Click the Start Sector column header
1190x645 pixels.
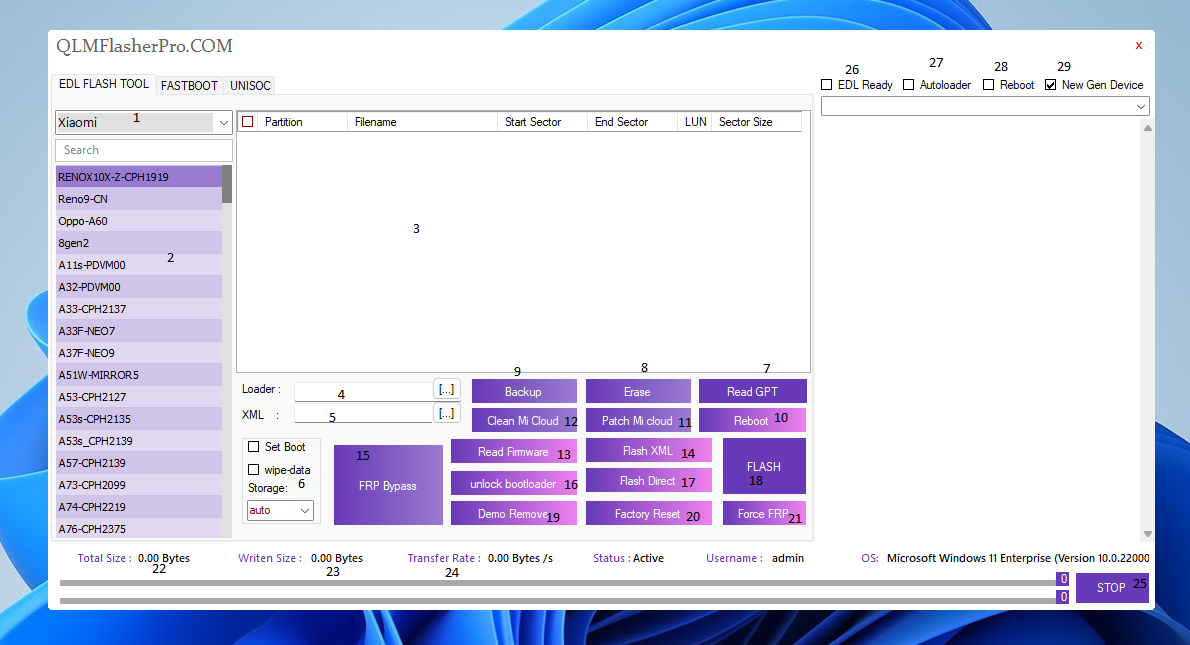[x=542, y=121]
